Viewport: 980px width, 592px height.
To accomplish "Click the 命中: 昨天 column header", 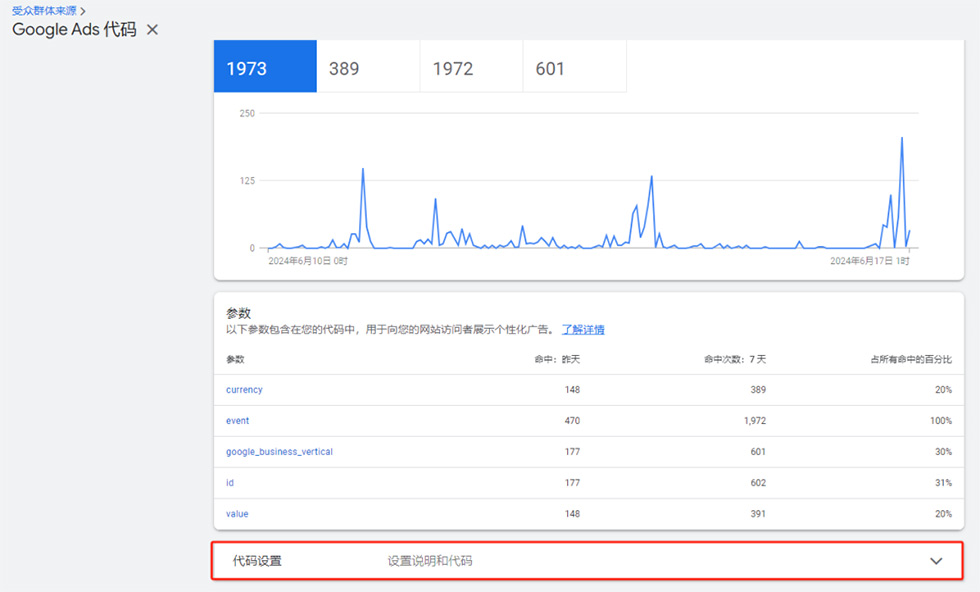I will [557, 359].
